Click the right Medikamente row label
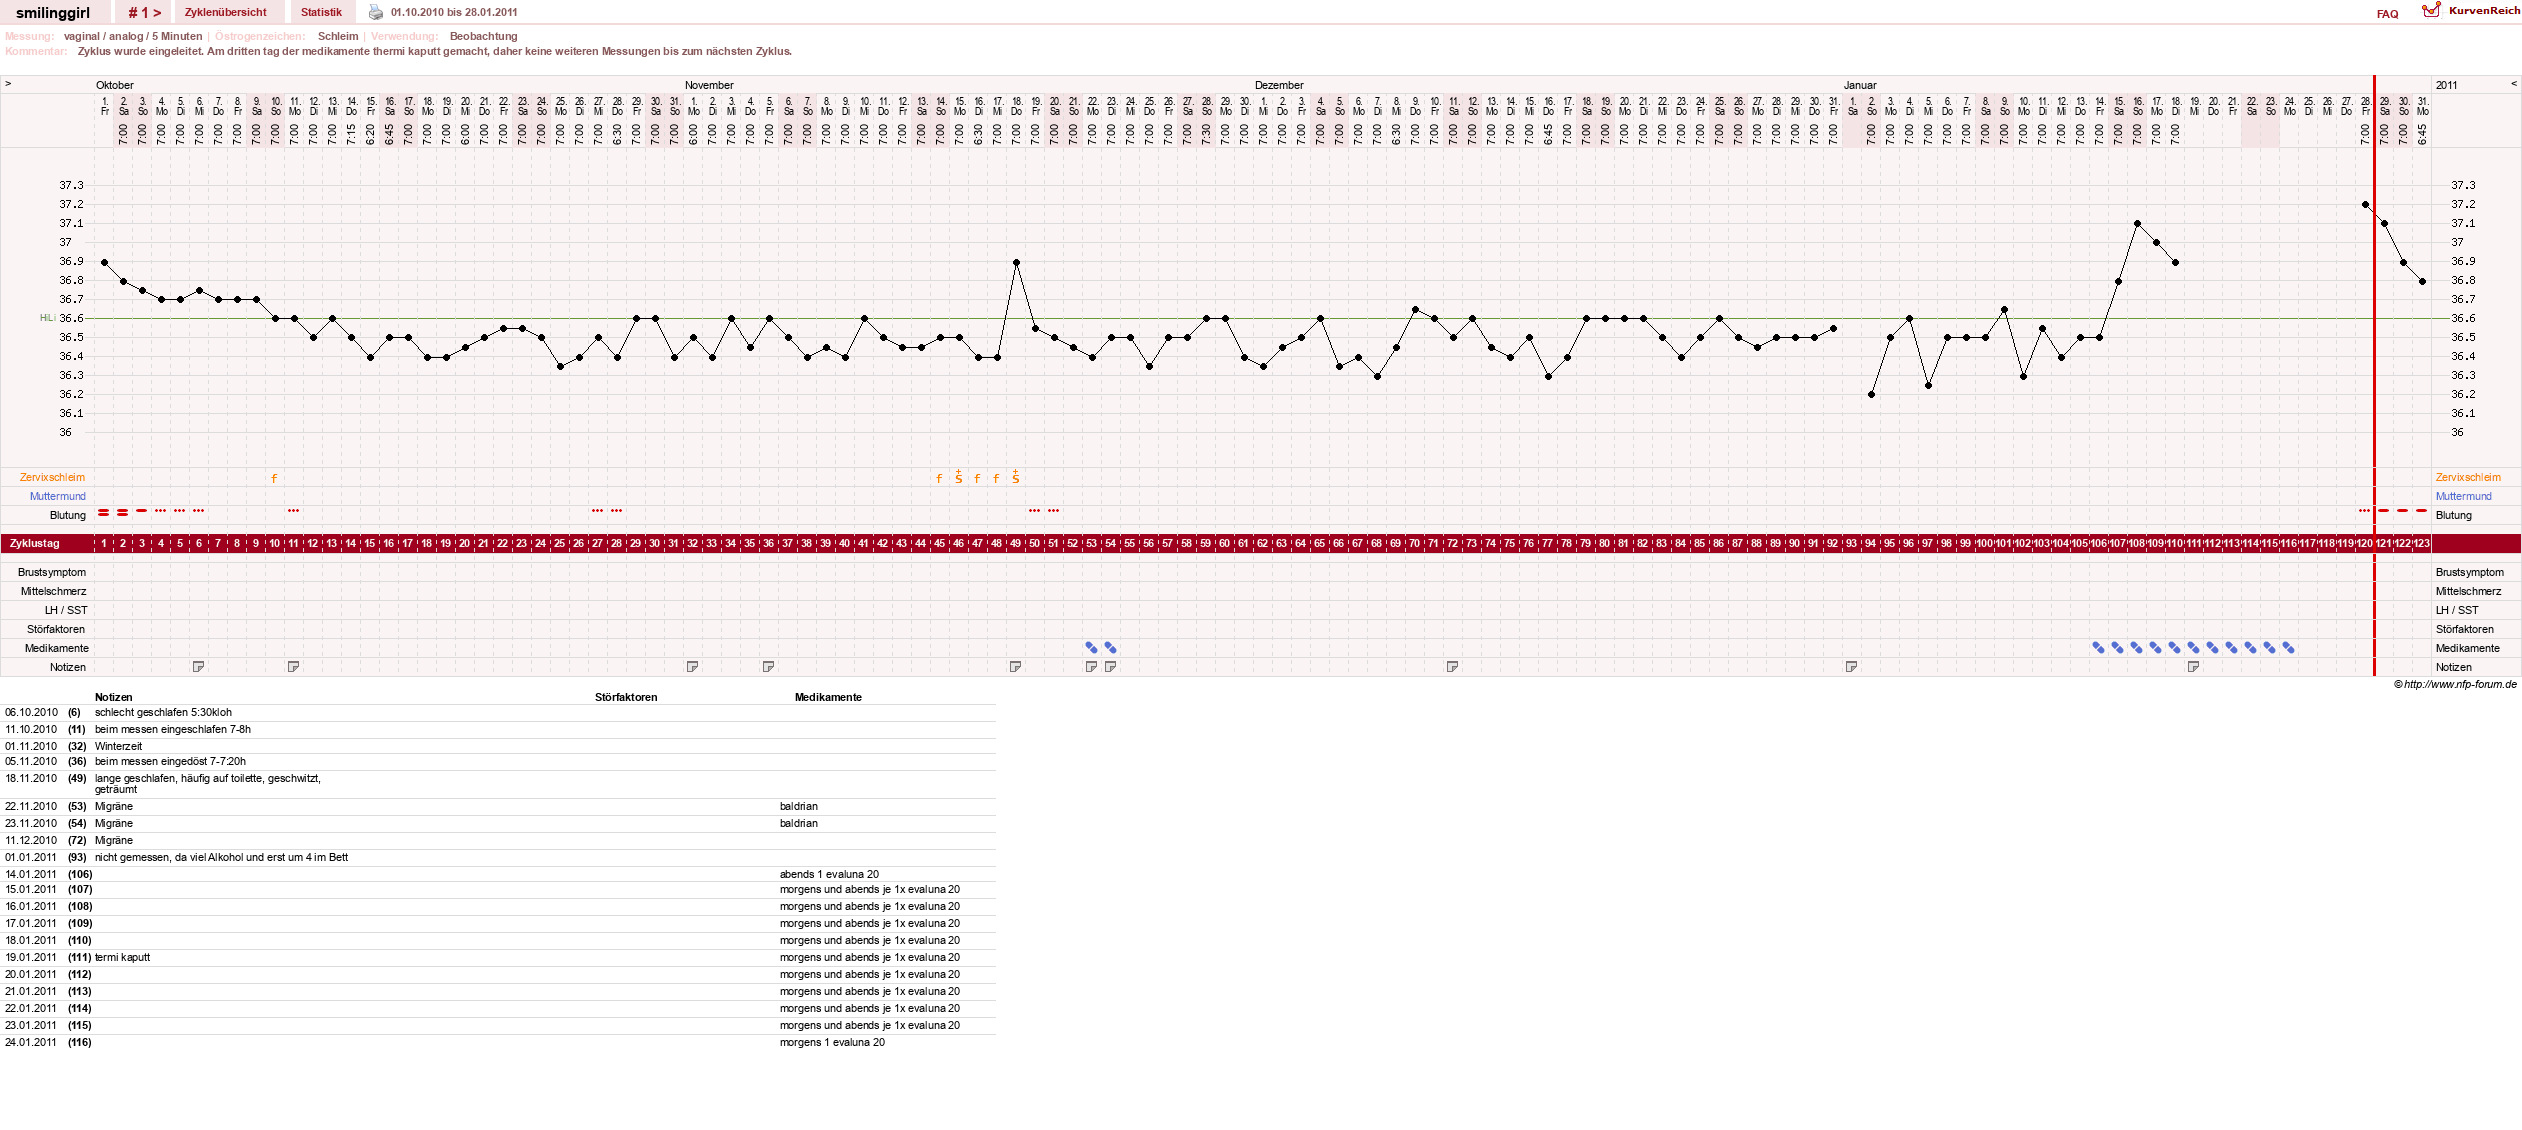The width and height of the screenshot is (2522, 1130). [x=2468, y=649]
